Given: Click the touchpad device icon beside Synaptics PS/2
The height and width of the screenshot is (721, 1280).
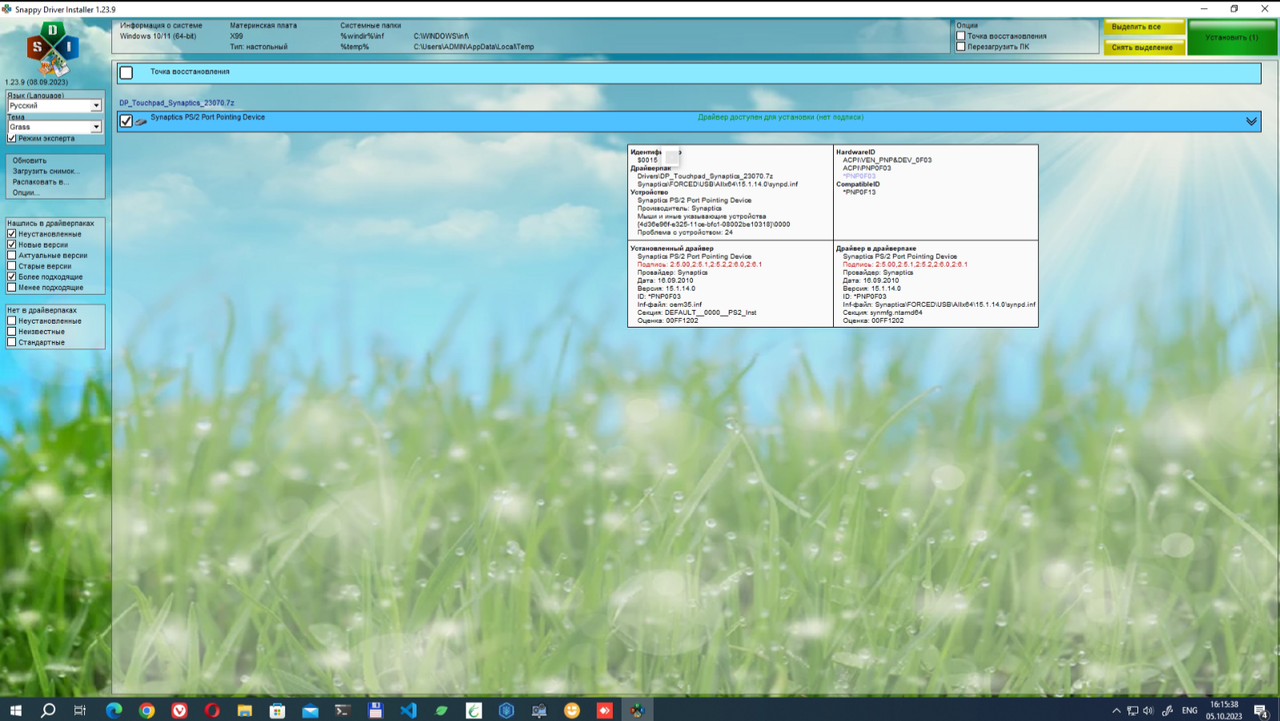Looking at the screenshot, I should click(x=141, y=121).
